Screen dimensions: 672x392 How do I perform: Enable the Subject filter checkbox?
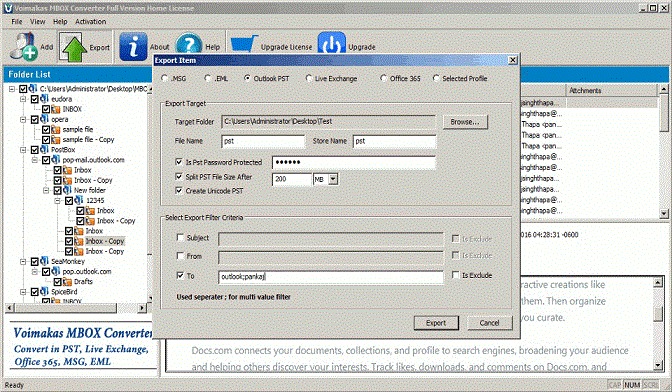pos(180,237)
